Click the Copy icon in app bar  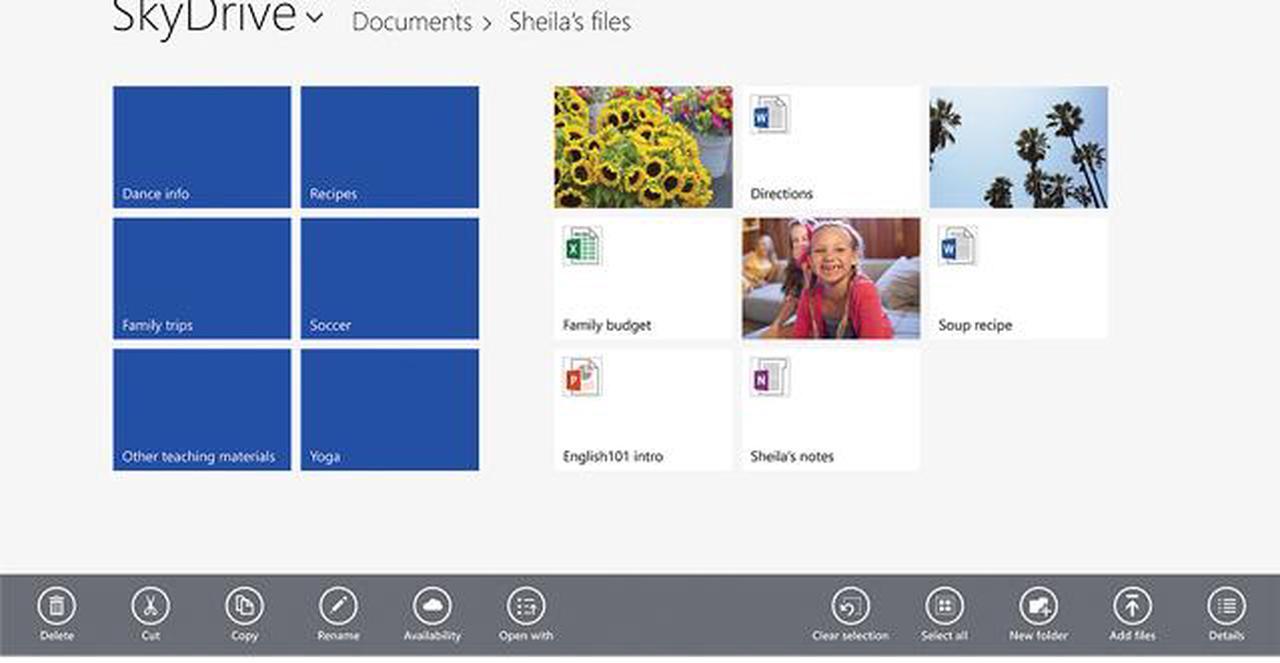pos(244,606)
